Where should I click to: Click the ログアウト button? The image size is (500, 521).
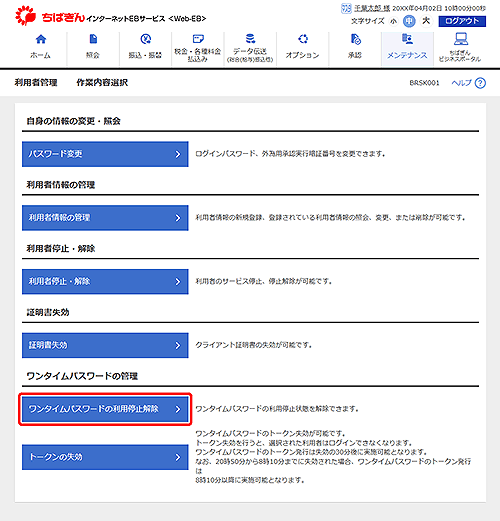(x=462, y=21)
